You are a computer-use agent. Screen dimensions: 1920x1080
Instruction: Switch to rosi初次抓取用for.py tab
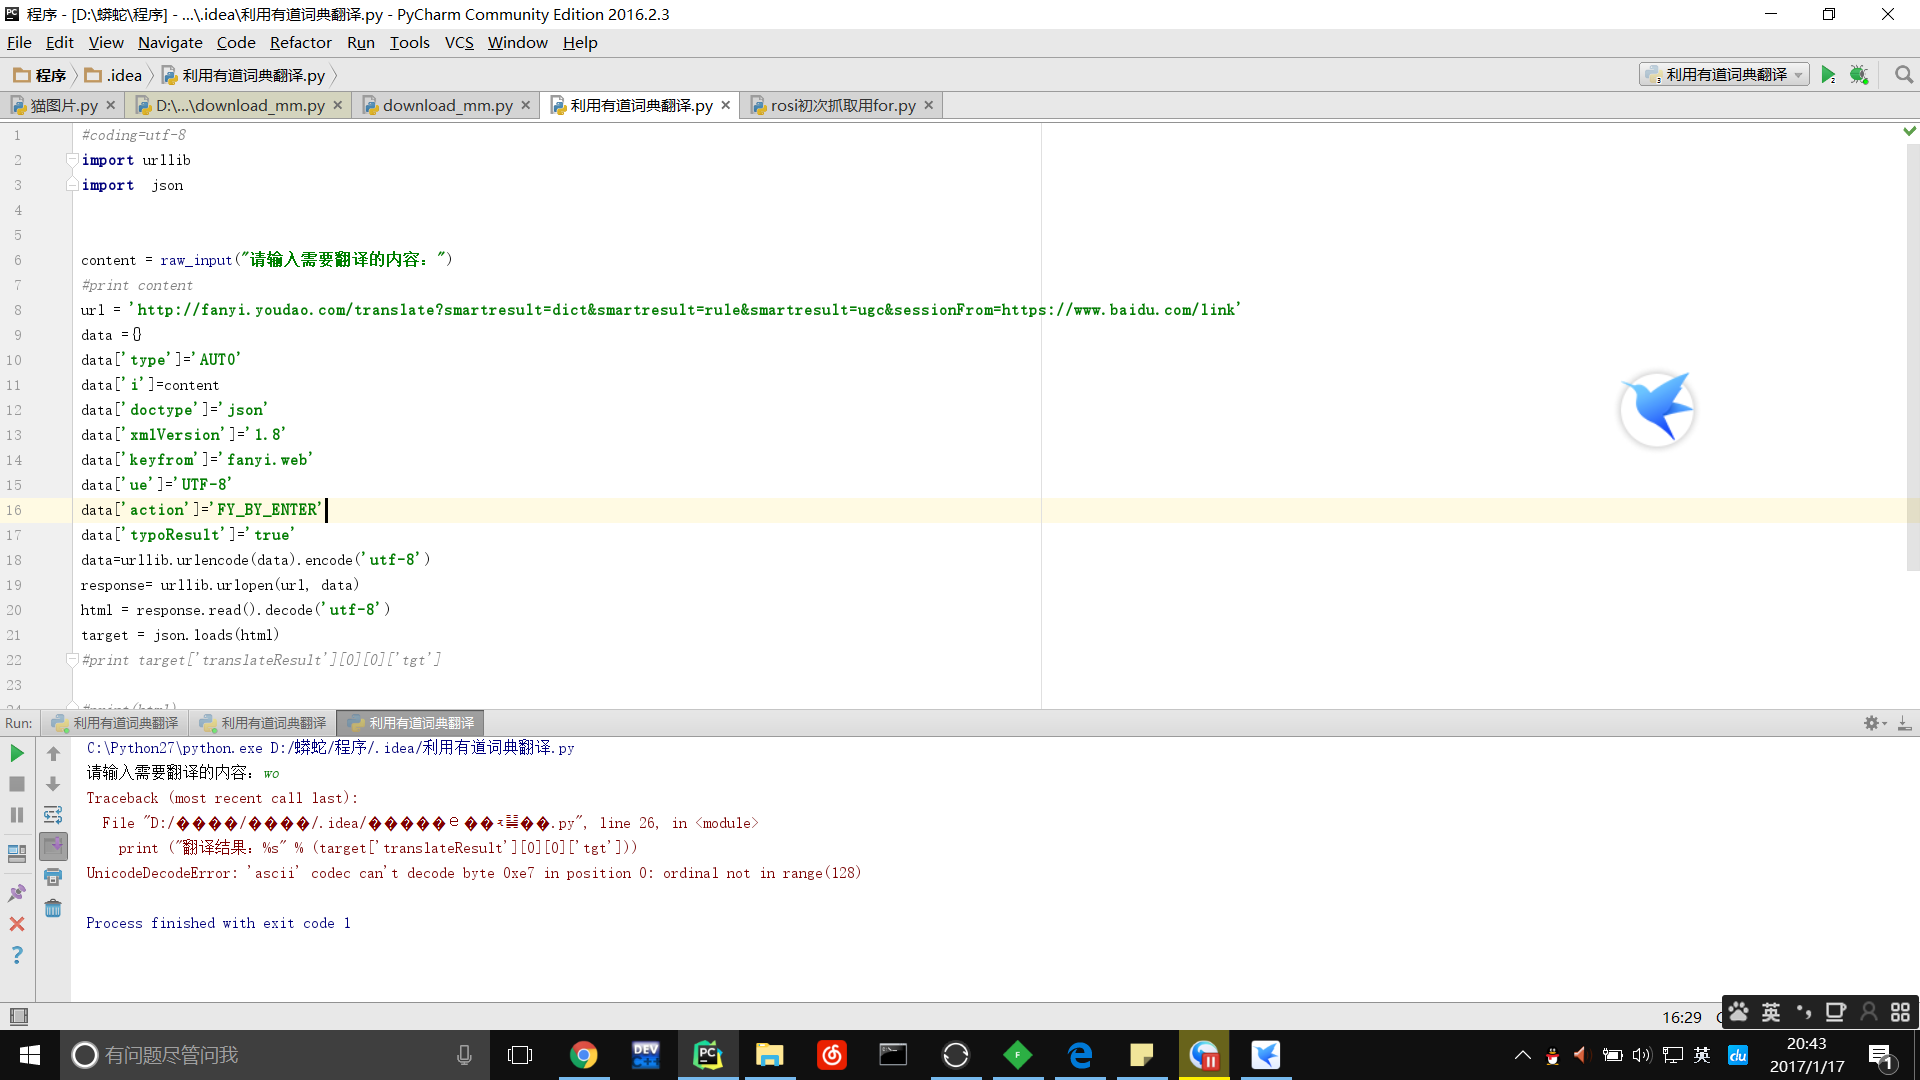842,105
